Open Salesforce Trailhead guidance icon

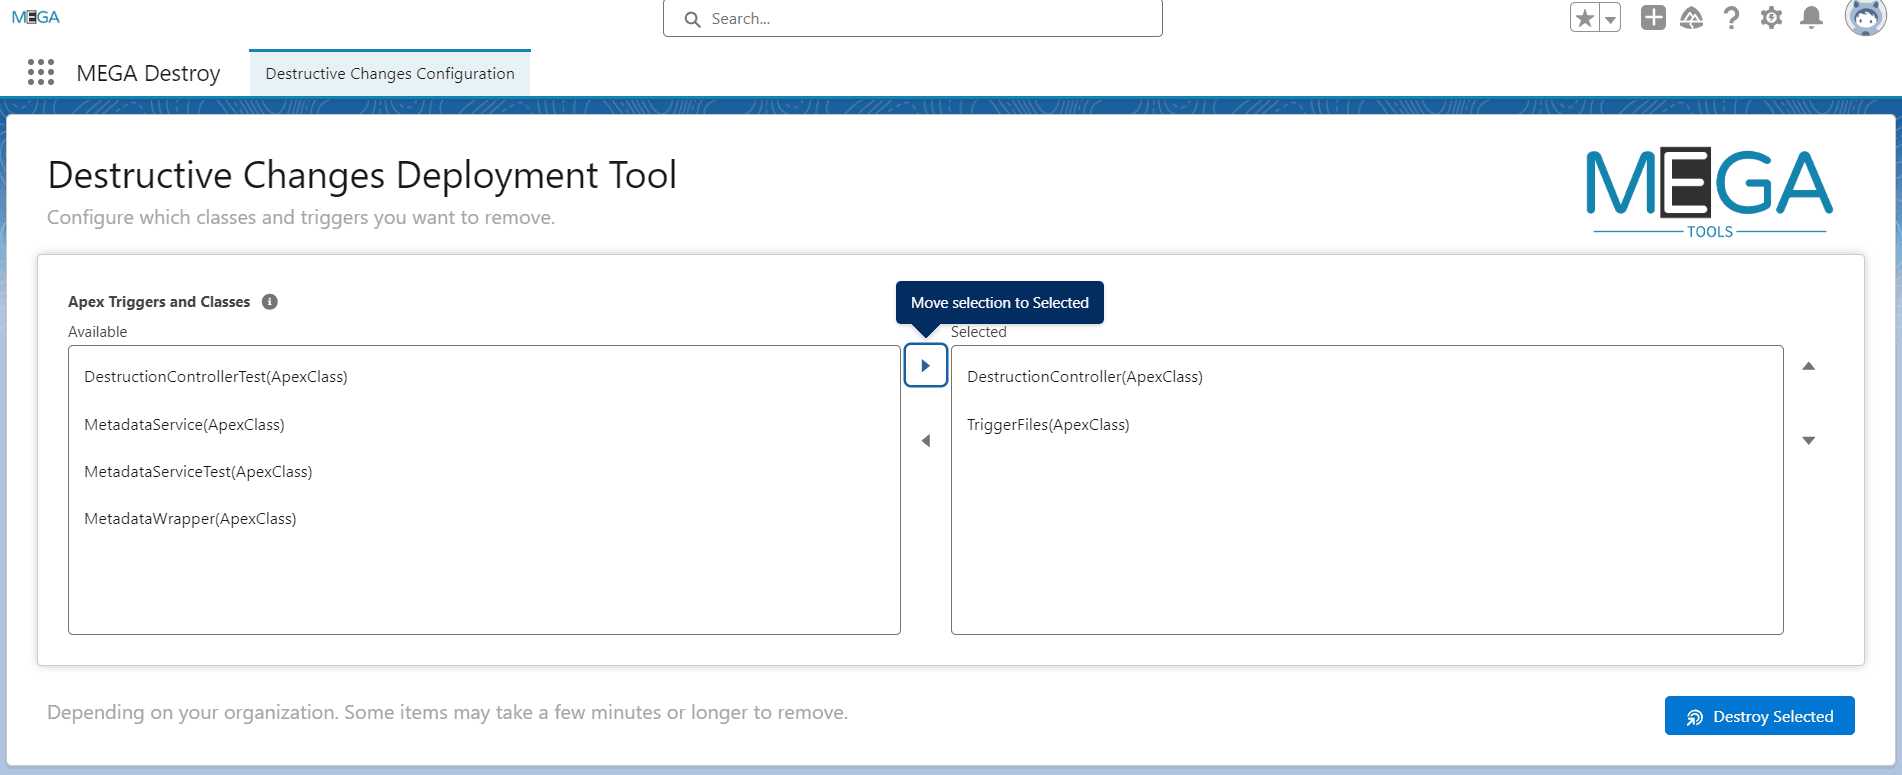click(1692, 18)
